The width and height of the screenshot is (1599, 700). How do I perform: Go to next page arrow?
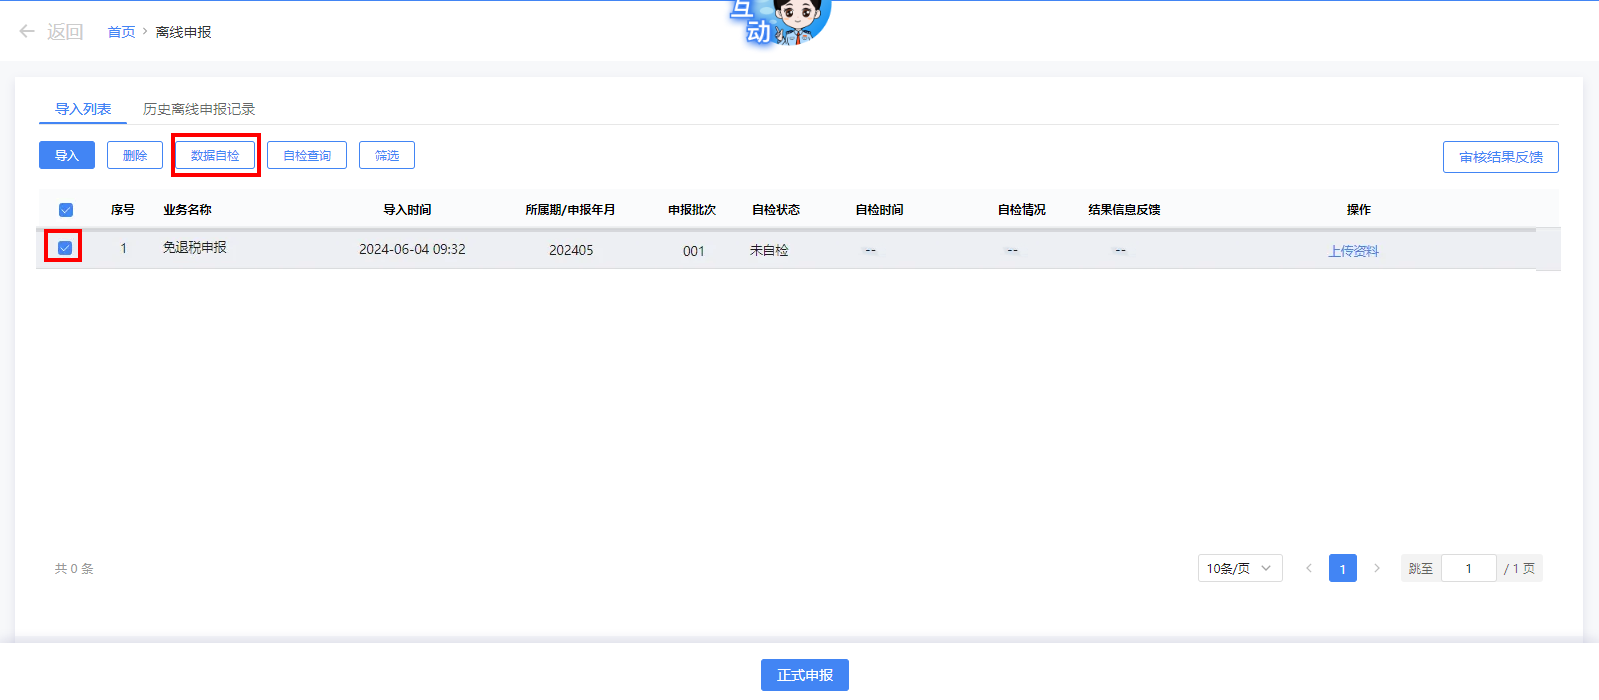click(x=1376, y=568)
